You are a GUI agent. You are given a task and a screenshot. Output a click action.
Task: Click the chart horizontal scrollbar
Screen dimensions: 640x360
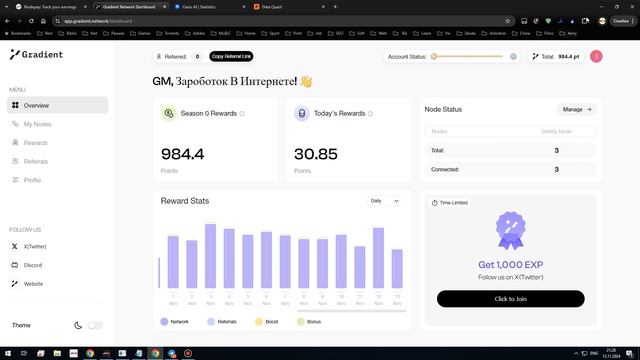[x=351, y=311]
